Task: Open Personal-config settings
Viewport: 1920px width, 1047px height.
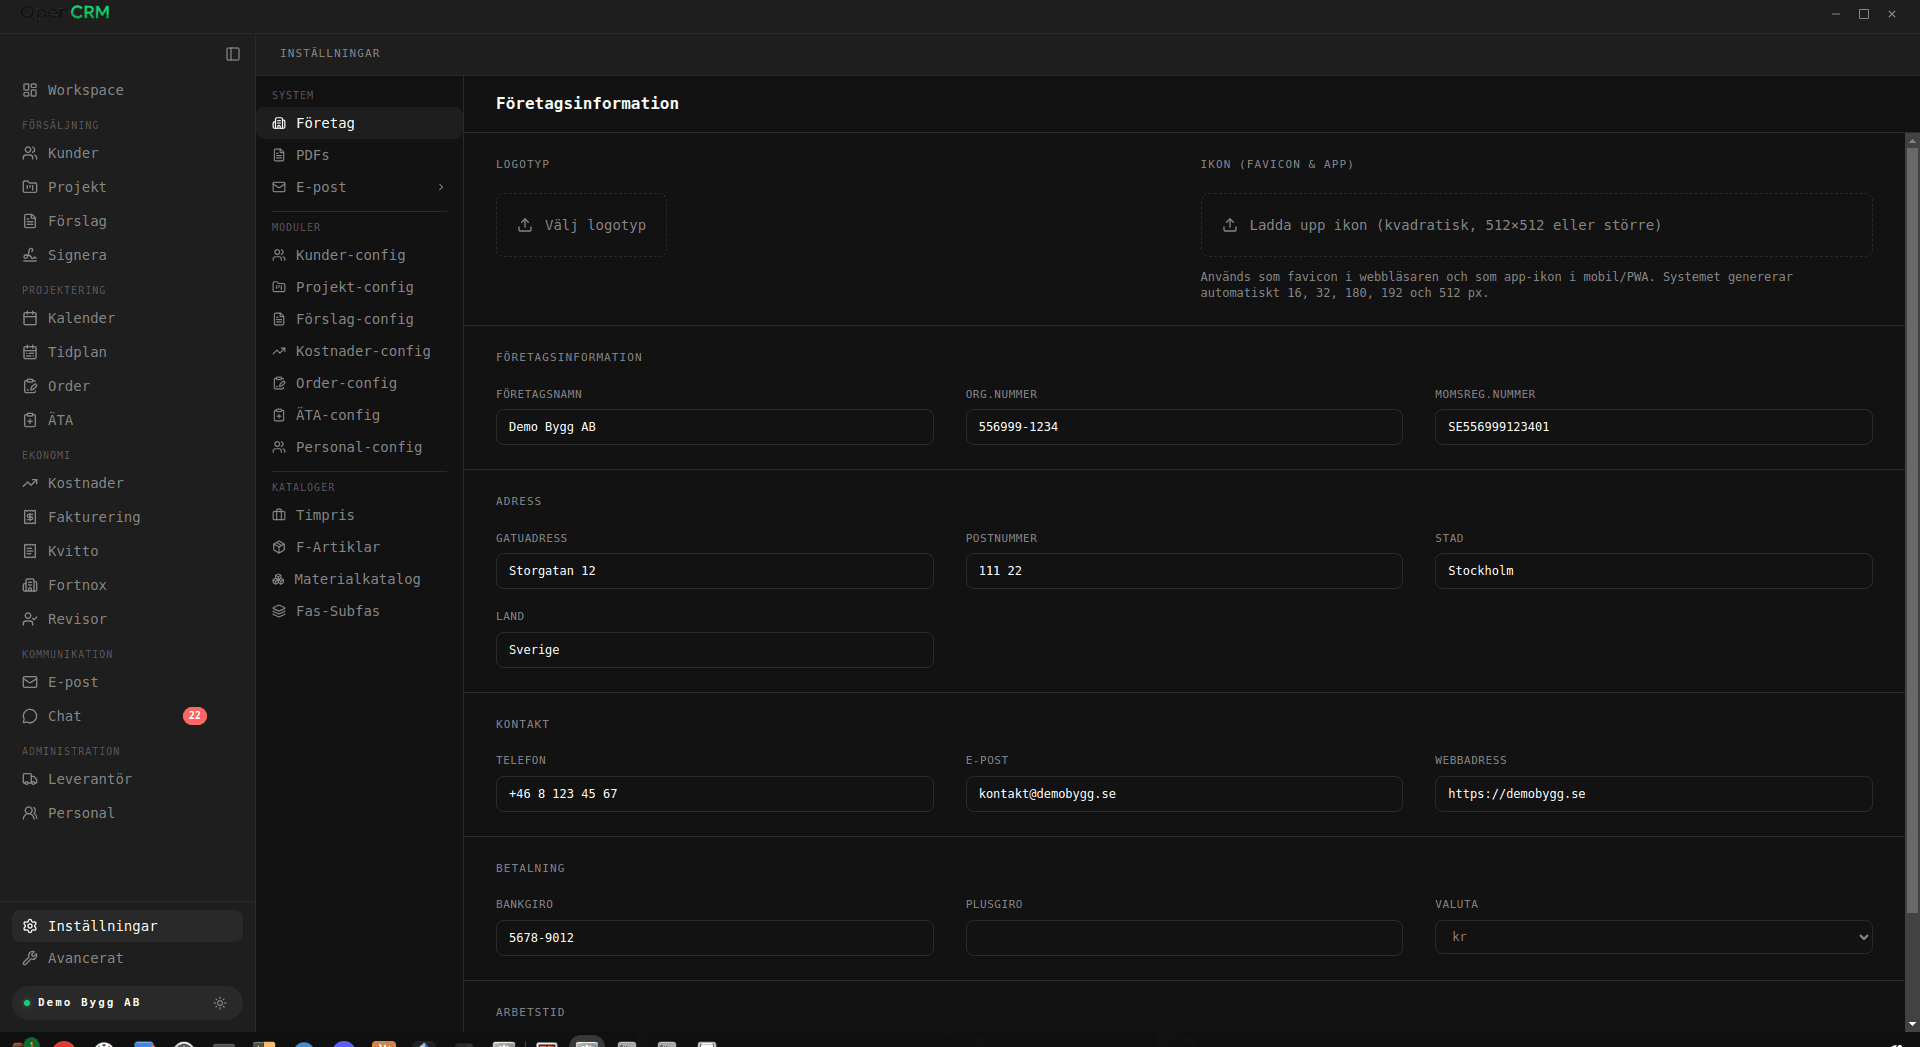Action: (360, 447)
